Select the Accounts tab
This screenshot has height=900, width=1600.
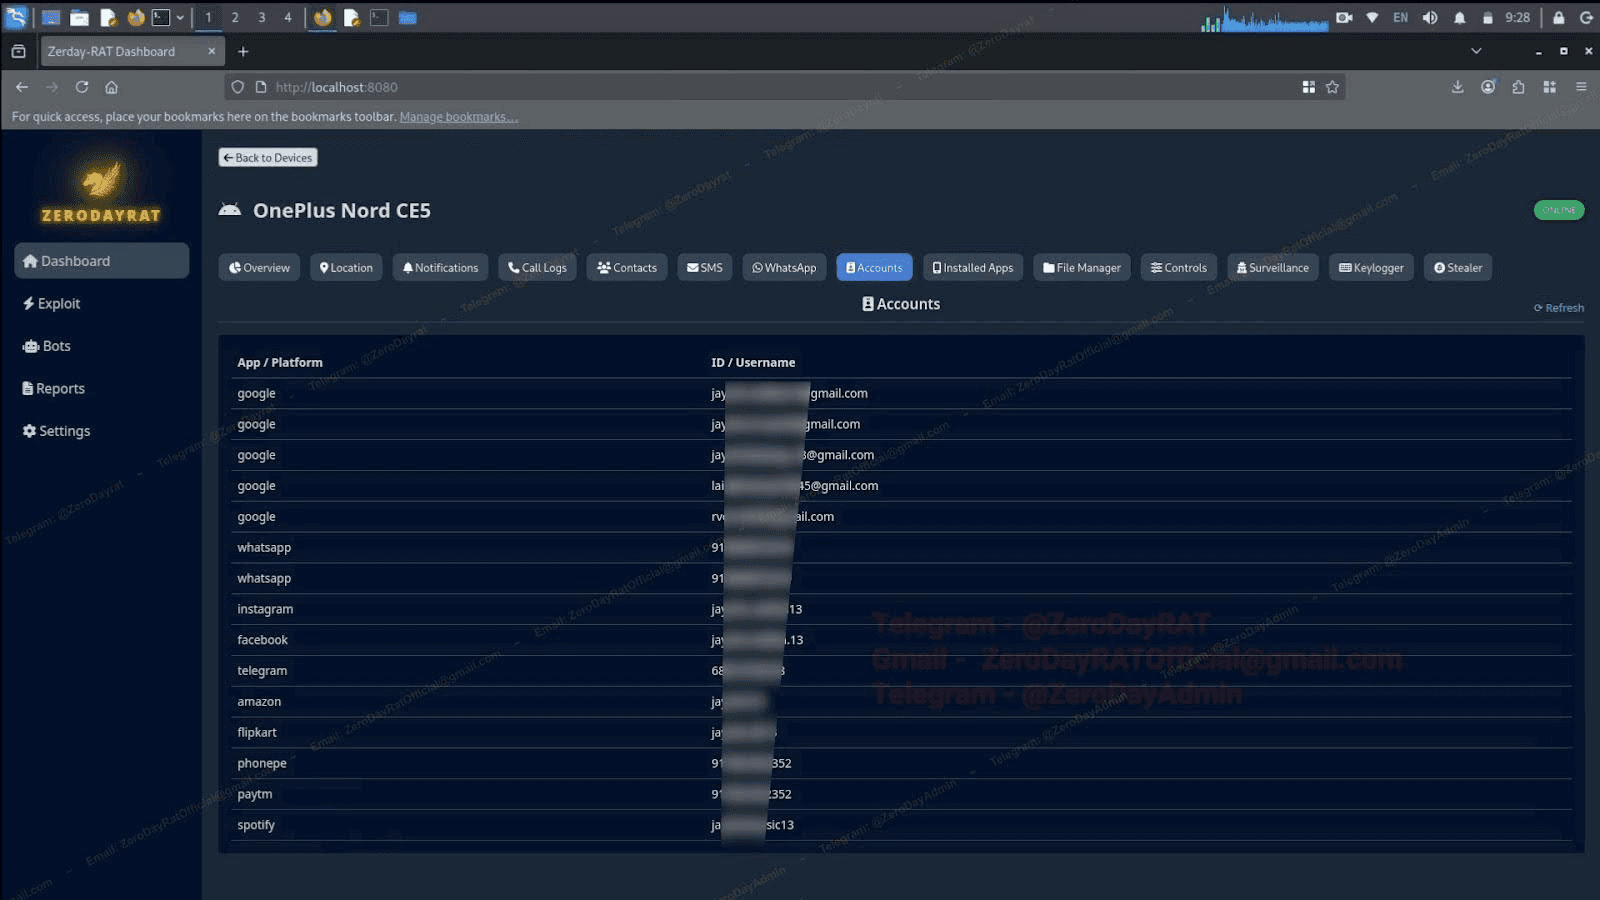pos(874,268)
